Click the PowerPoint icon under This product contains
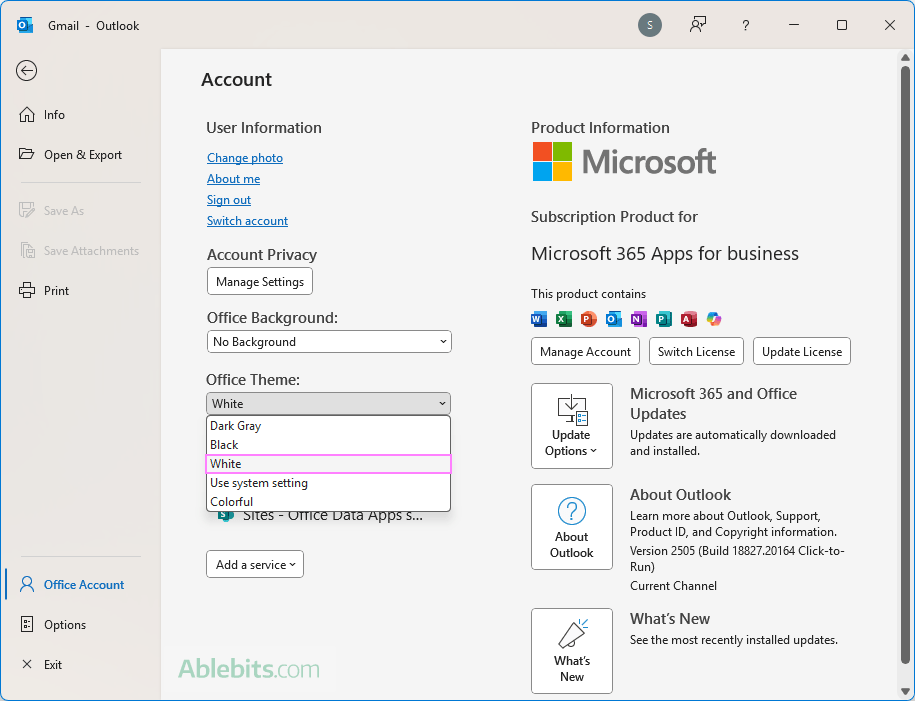915x701 pixels. point(589,319)
